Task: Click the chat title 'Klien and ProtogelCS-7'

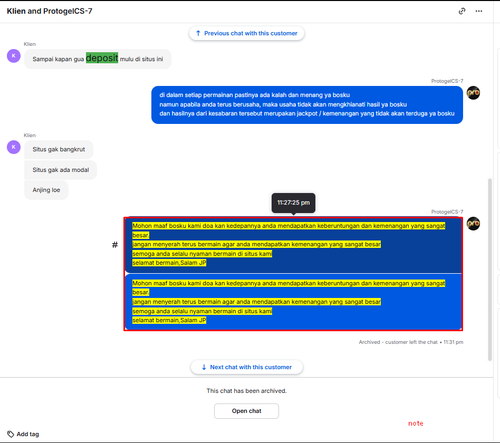Action: (x=50, y=11)
